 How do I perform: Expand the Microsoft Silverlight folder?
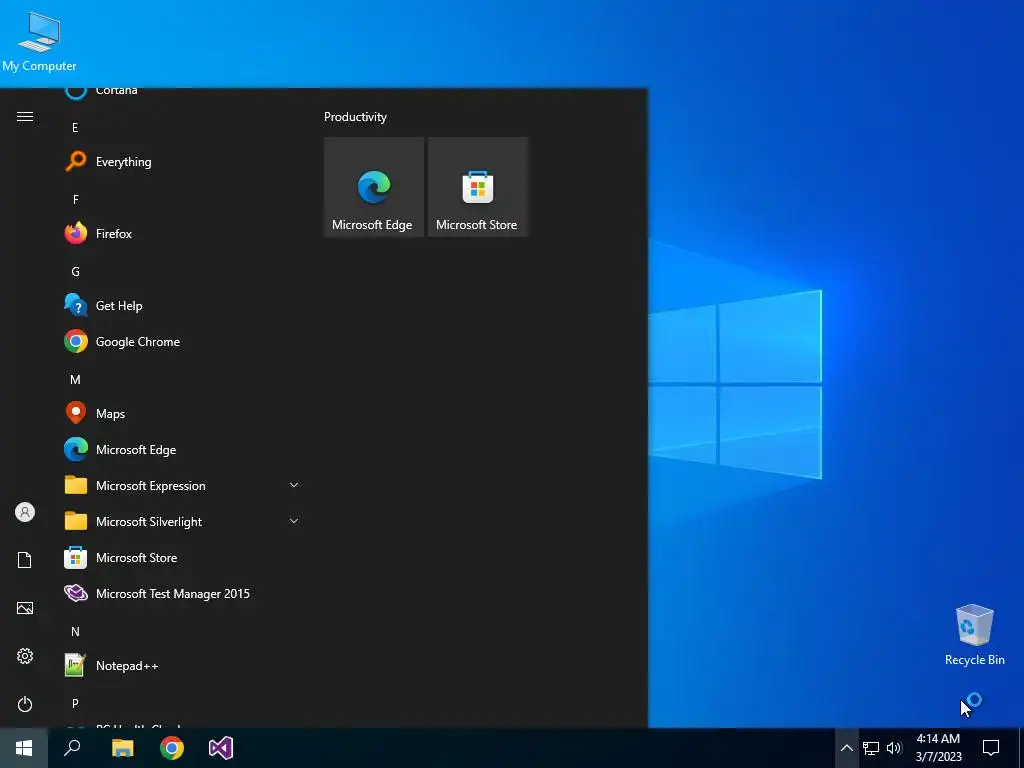click(x=183, y=521)
